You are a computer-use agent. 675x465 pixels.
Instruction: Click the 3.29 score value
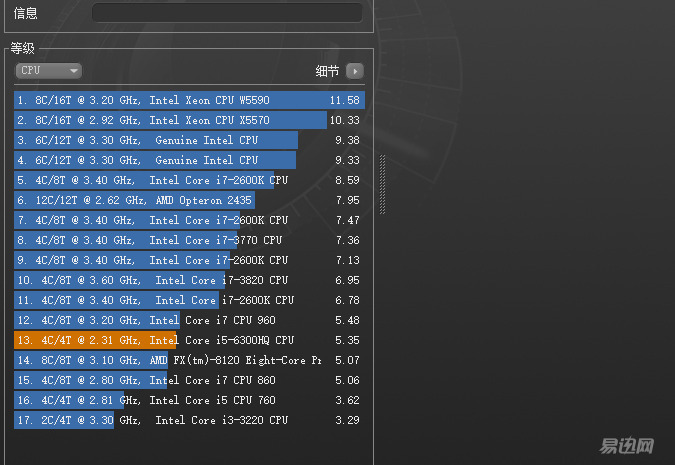(347, 420)
